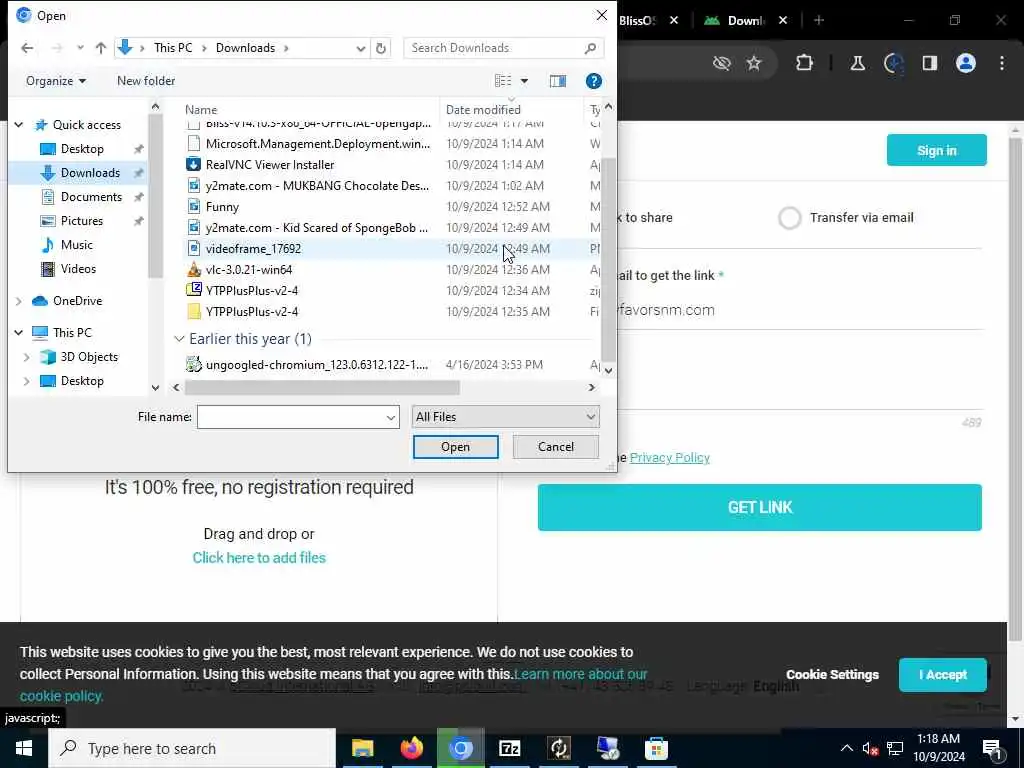Open Chrome extensions puzzle icon
Image resolution: width=1024 pixels, height=768 pixels.
805,63
